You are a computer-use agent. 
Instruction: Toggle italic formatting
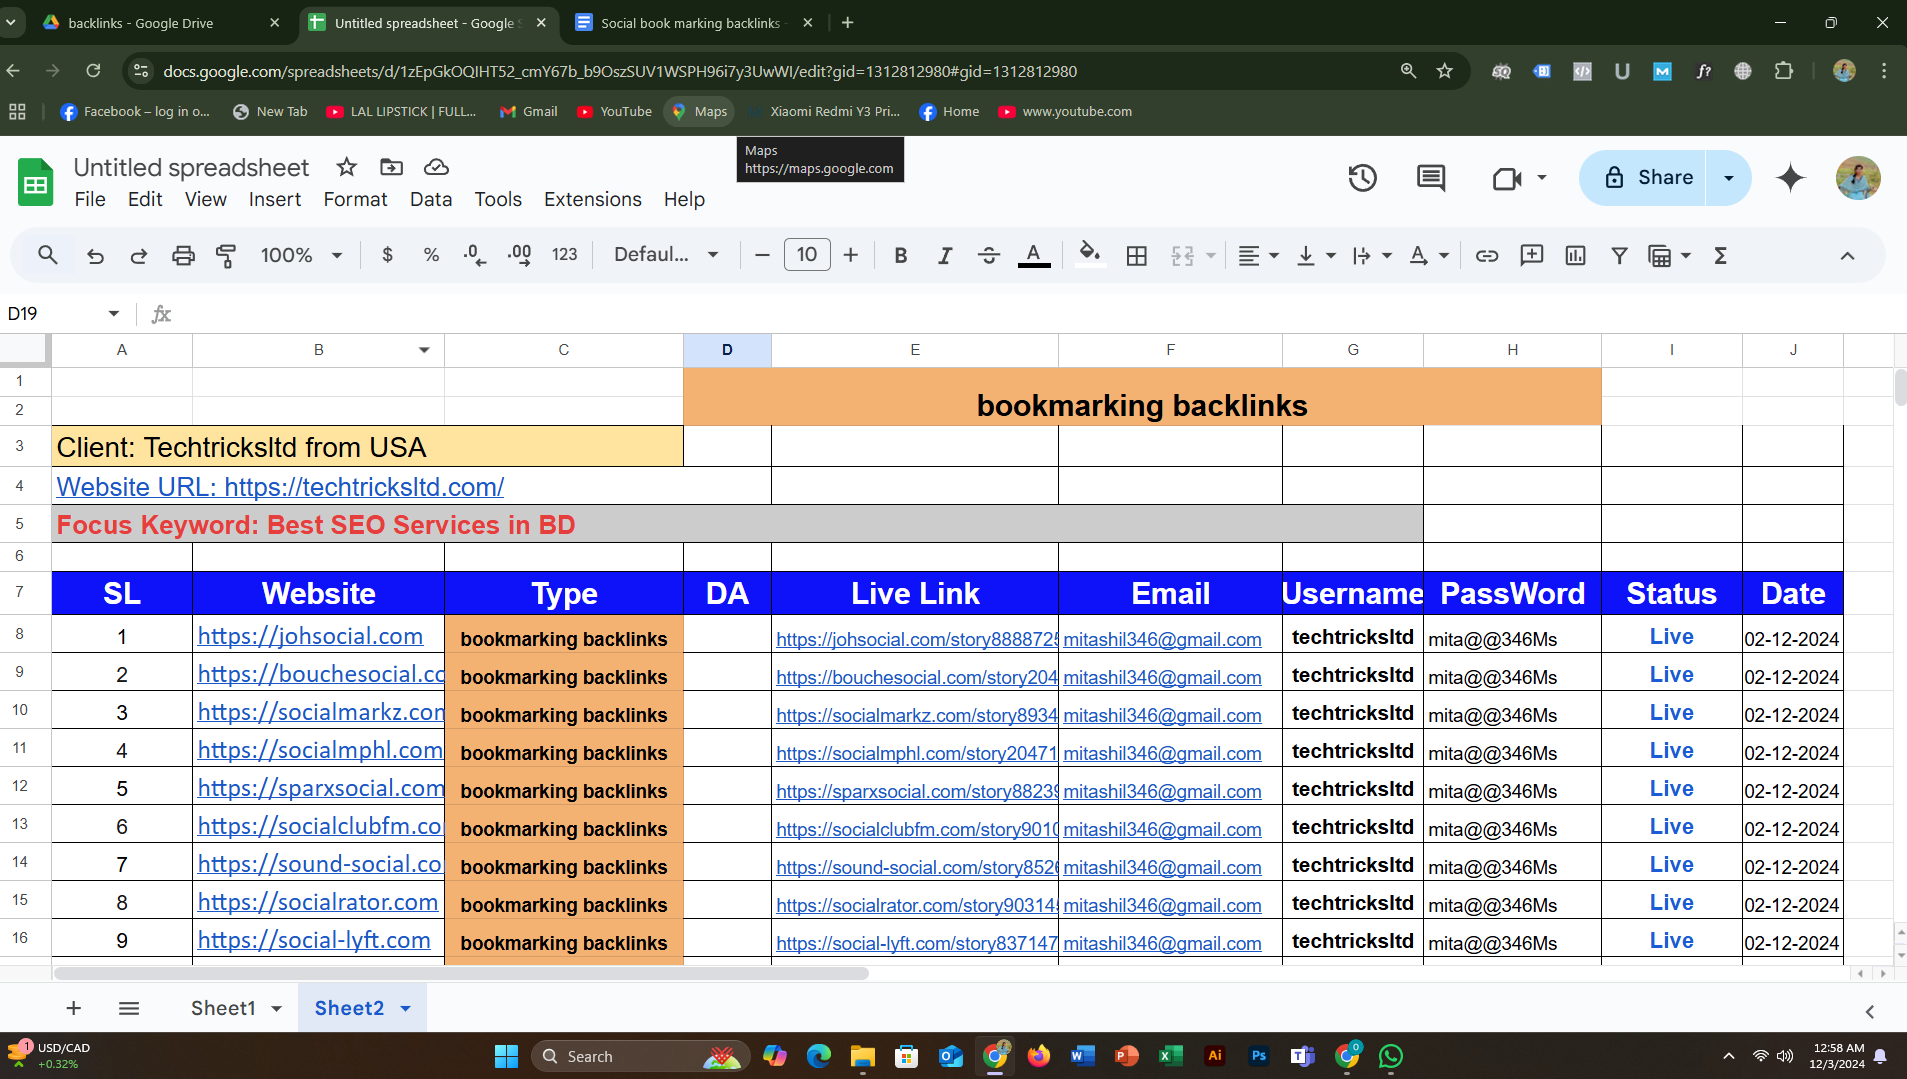(944, 256)
